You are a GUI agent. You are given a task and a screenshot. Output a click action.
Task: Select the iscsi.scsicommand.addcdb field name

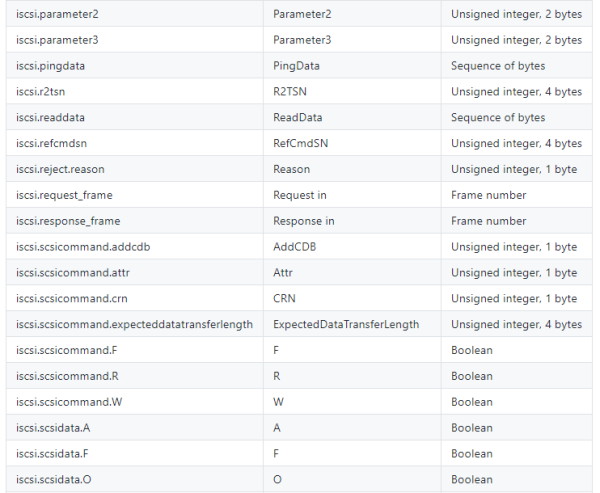pos(83,247)
